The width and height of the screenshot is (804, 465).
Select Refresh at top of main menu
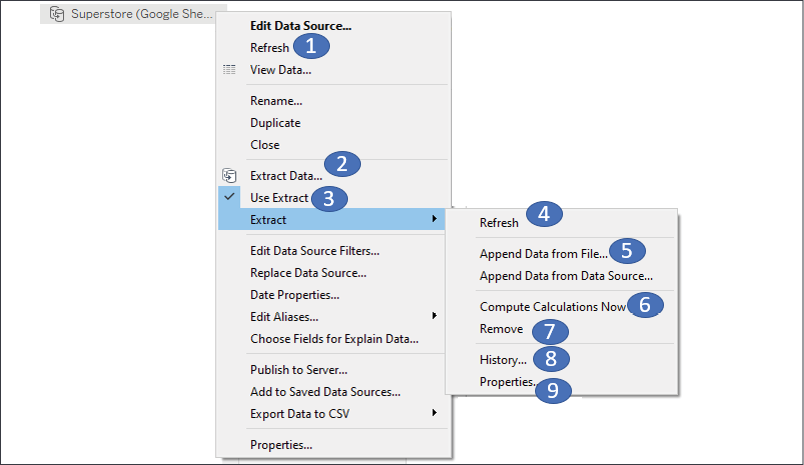[x=269, y=48]
